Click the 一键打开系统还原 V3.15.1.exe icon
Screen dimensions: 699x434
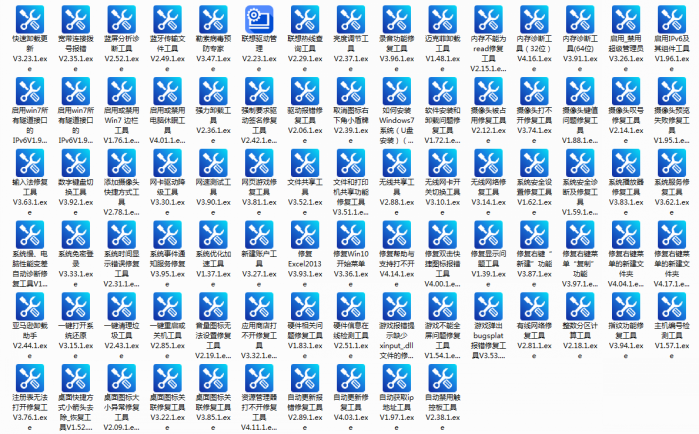pyautogui.click(x=76, y=307)
